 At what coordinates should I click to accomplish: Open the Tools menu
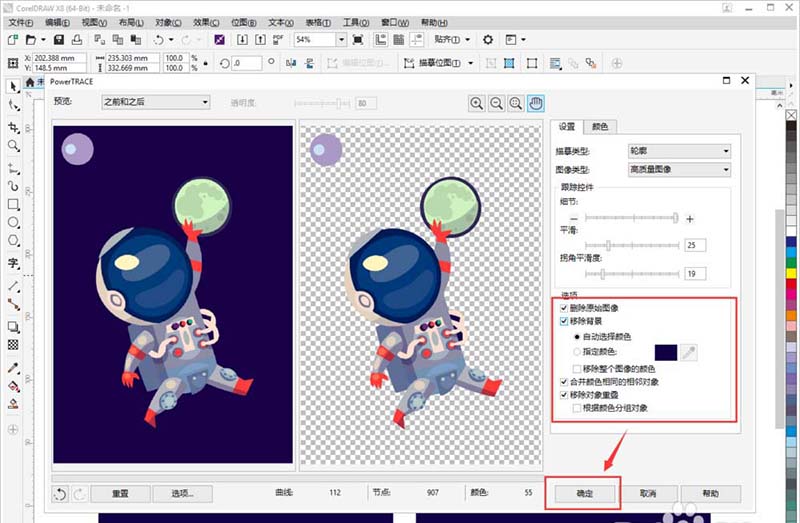[x=356, y=22]
